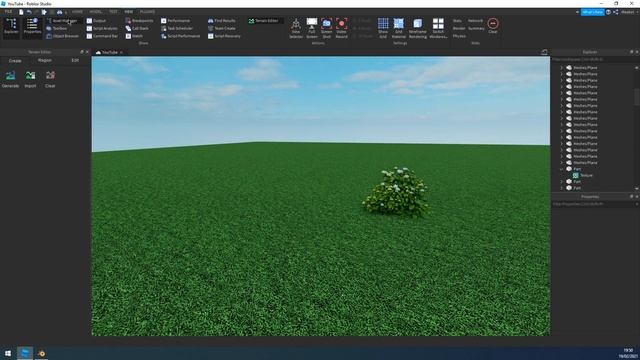Click What's New button

point(593,12)
